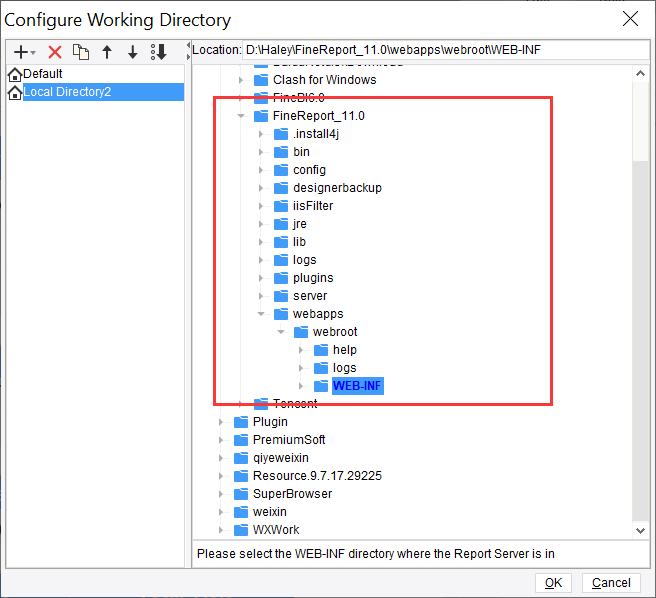Screen dimensions: 656x598
Task: Collapse the FineReport_11.0 folder
Action: point(241,116)
